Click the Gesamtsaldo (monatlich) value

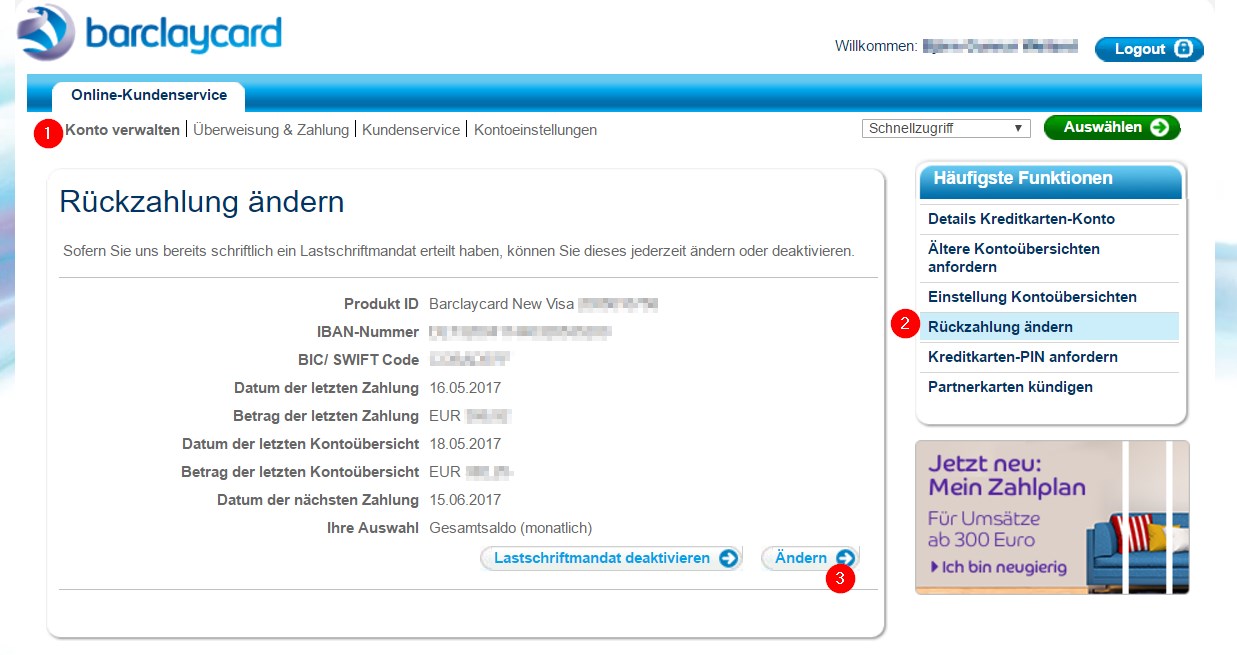point(511,528)
